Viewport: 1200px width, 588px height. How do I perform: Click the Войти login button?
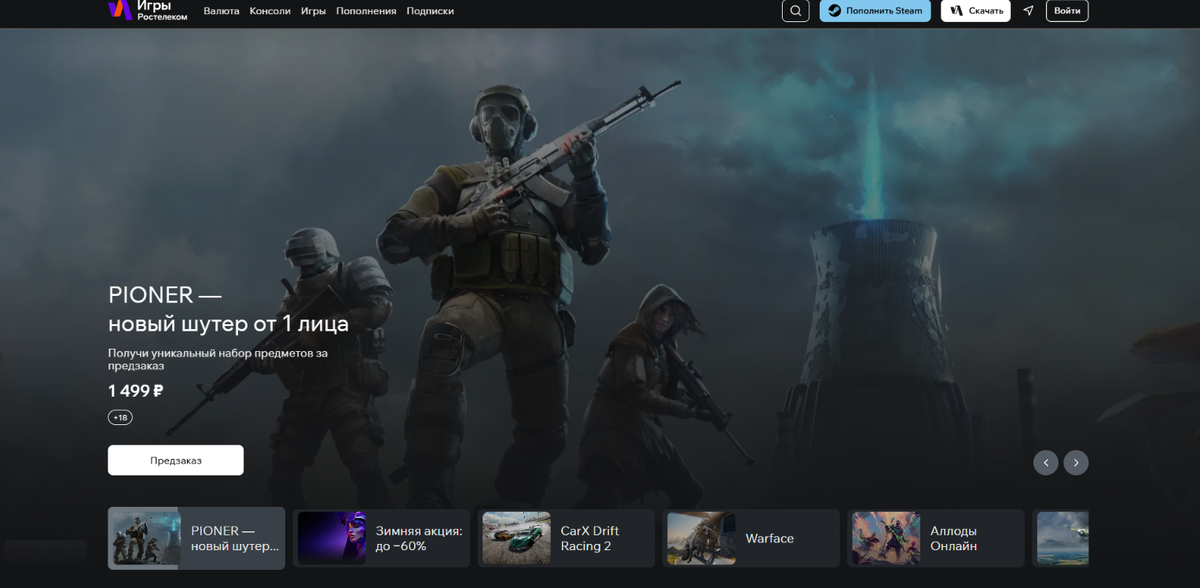1067,11
